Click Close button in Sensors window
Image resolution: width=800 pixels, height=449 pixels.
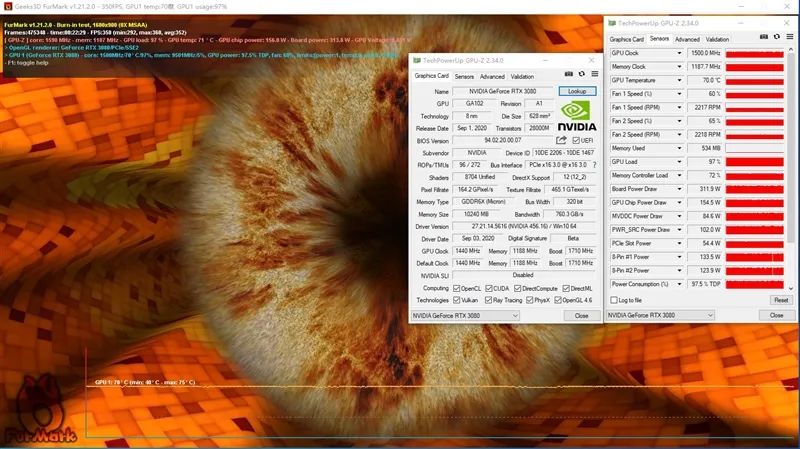click(x=777, y=315)
